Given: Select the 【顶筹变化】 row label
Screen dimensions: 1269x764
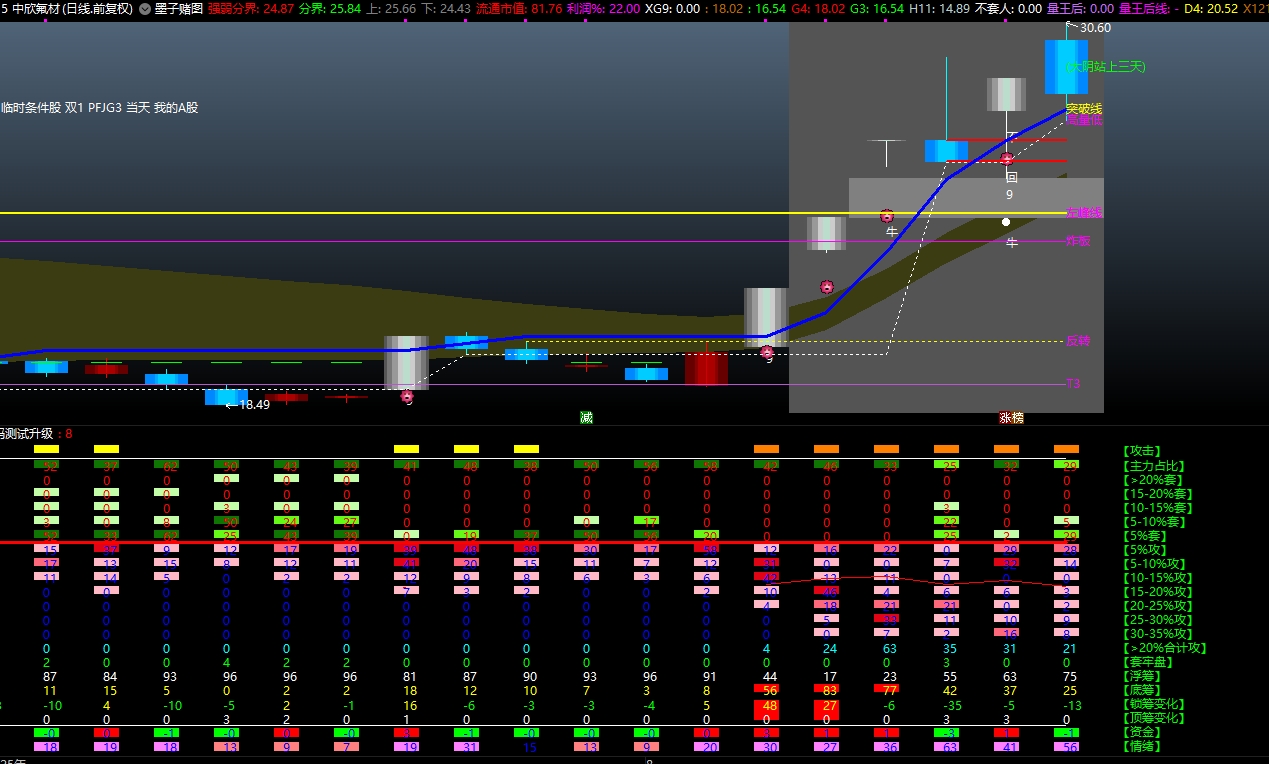Looking at the screenshot, I should pyautogui.click(x=1152, y=717).
